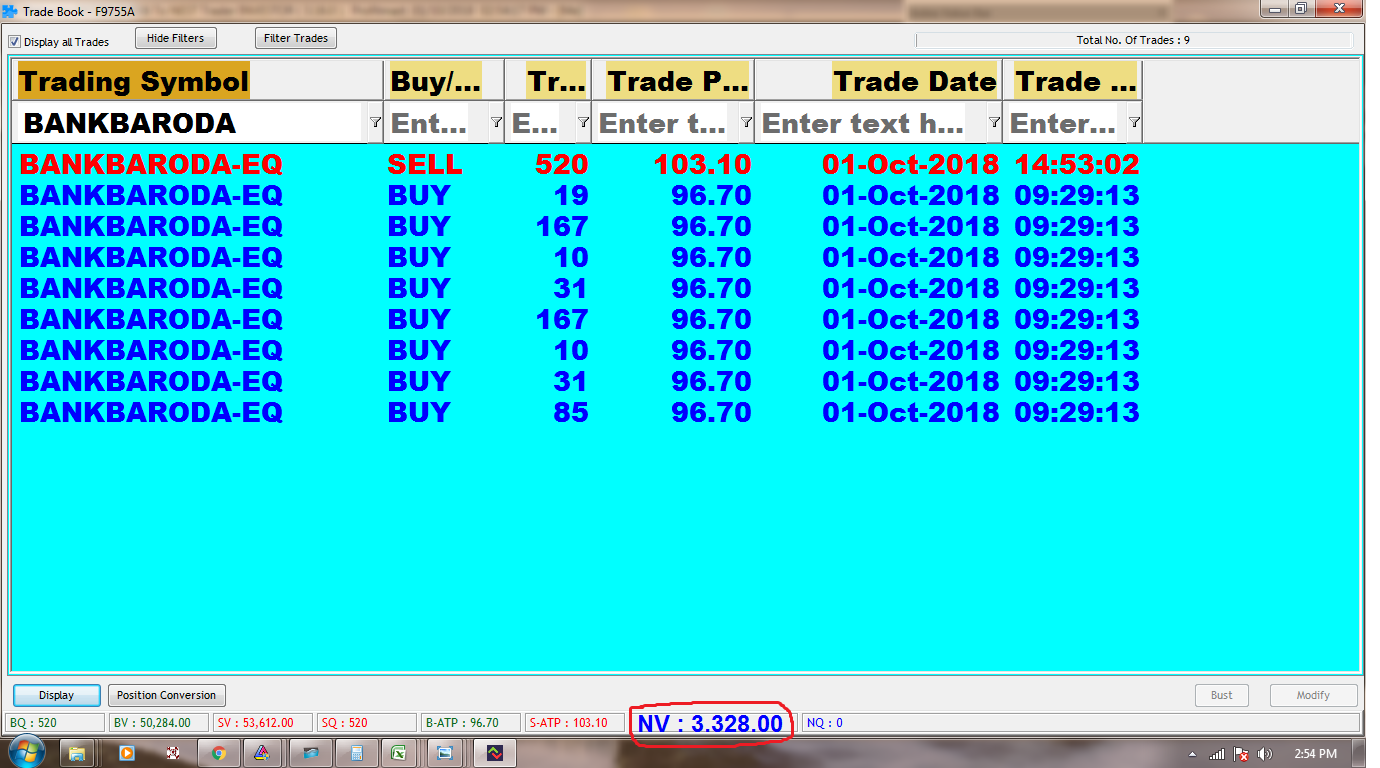Sort by Trade Price column header
Image resolution: width=1380 pixels, height=768 pixels.
[673, 81]
